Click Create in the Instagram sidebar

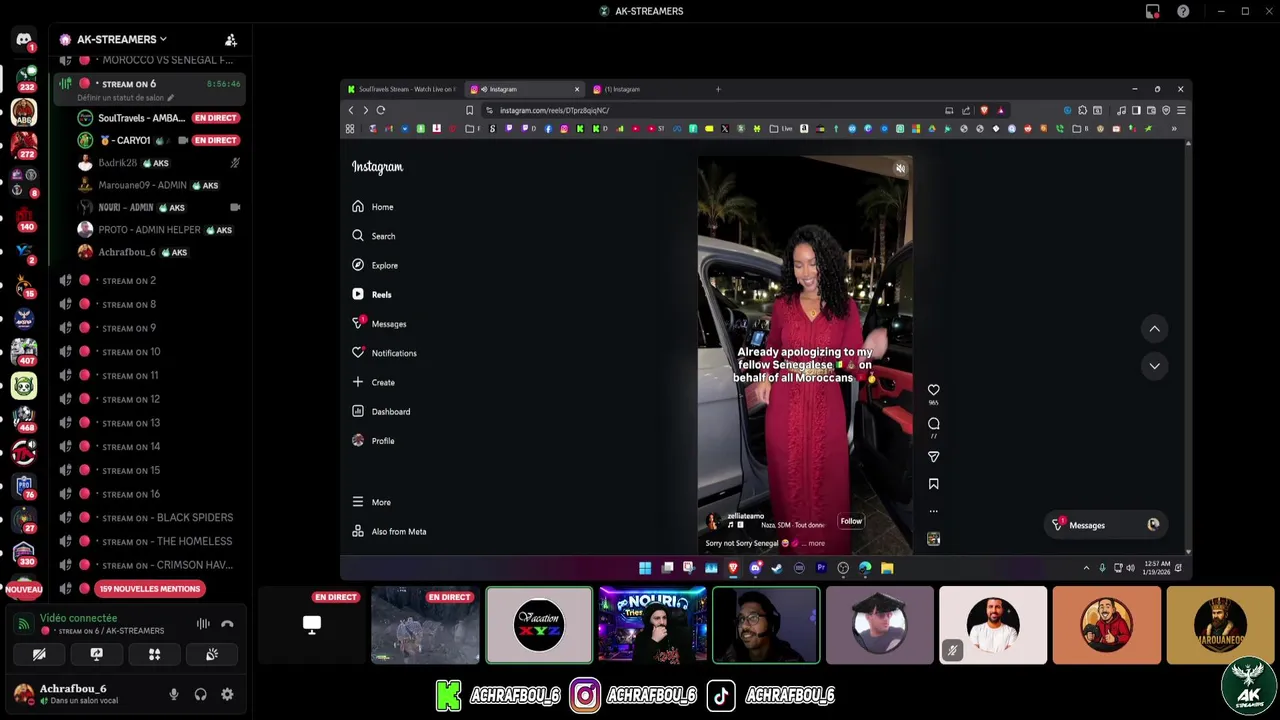tap(373, 382)
